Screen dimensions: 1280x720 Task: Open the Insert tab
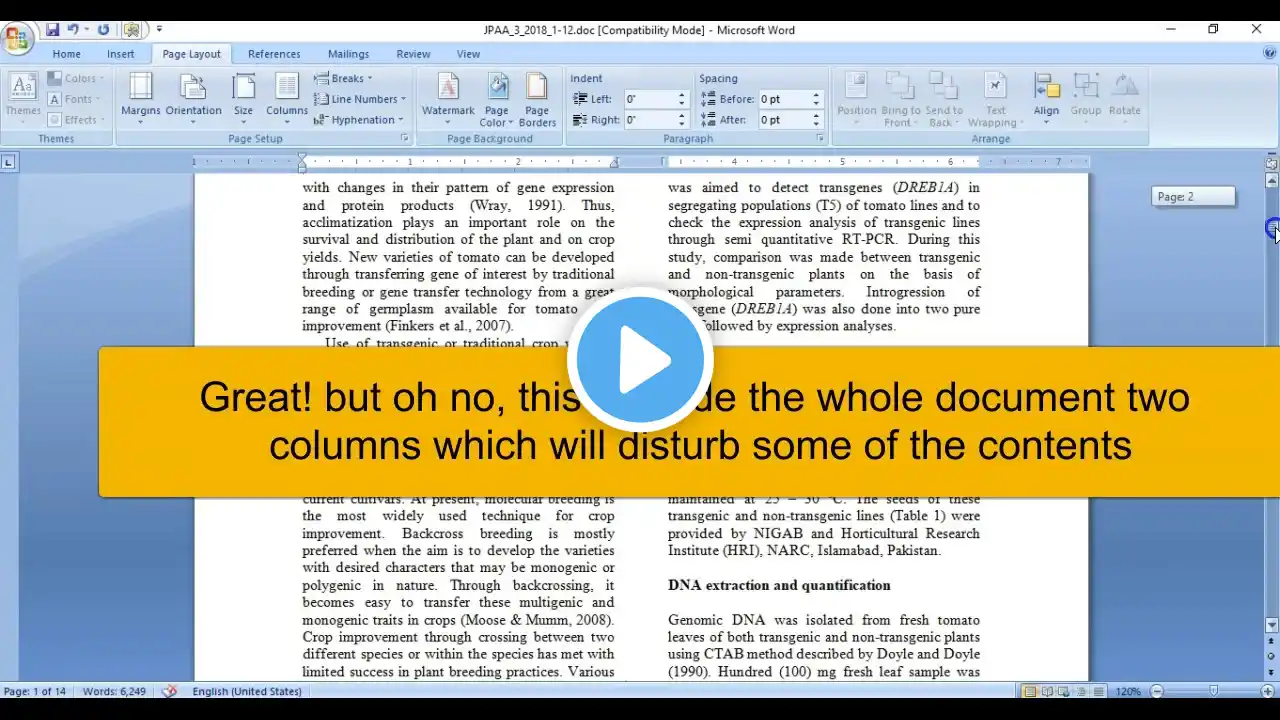[121, 54]
